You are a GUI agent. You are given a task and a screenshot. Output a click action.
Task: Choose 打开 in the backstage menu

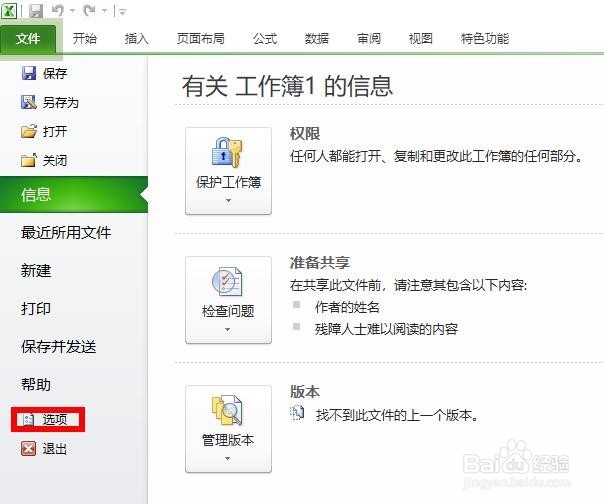pyautogui.click(x=55, y=131)
